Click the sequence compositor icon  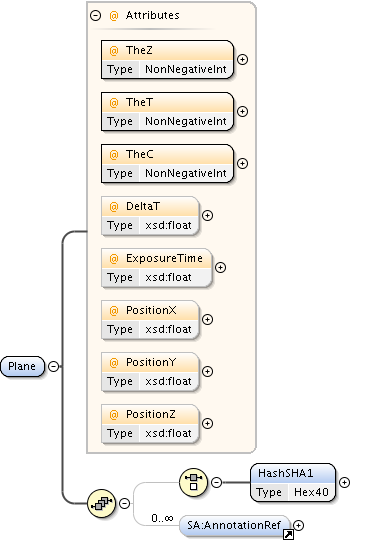coord(101,503)
